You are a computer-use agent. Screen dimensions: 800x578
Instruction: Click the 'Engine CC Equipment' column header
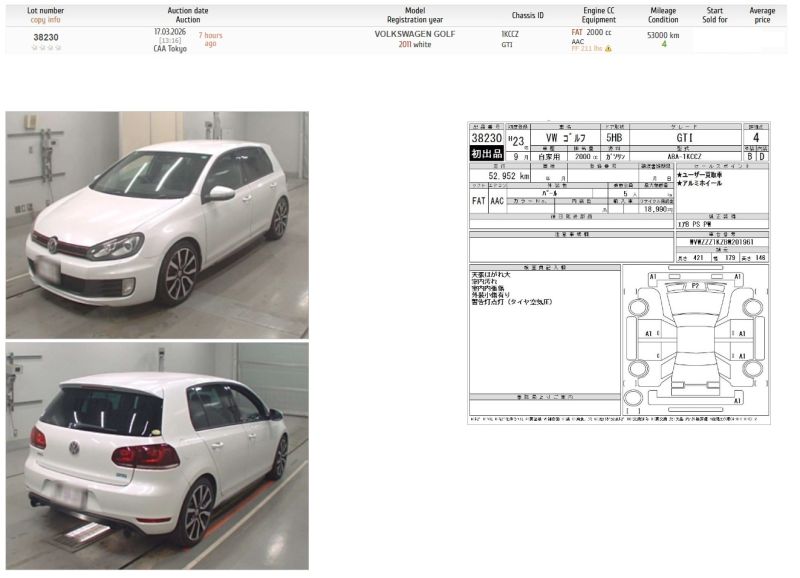point(598,15)
